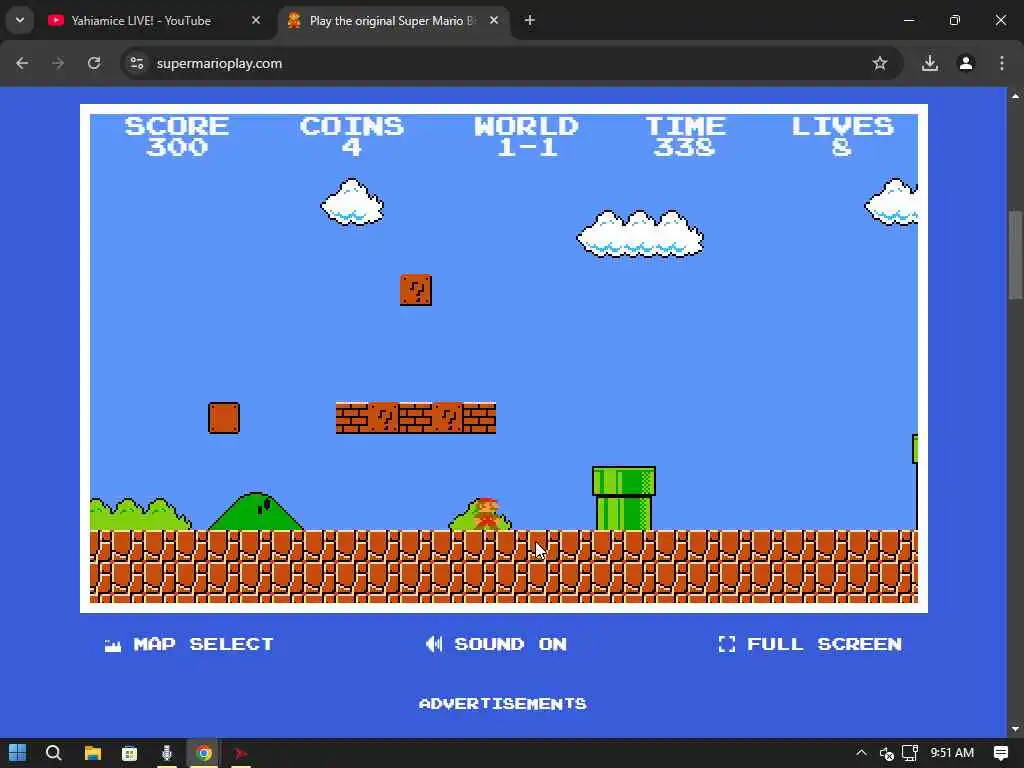1024x768 pixels.
Task: Click the Chrome icon in the taskbar
Action: (204, 753)
